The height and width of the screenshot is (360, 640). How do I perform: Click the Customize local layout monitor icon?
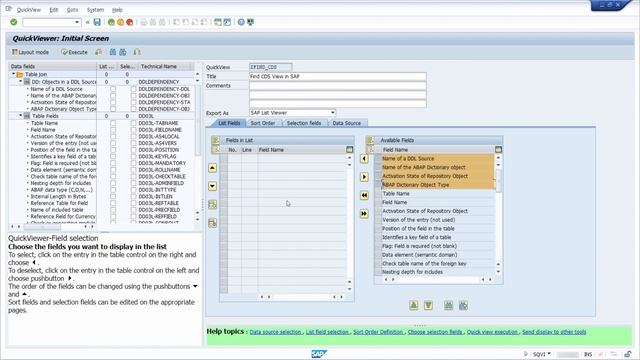point(251,22)
